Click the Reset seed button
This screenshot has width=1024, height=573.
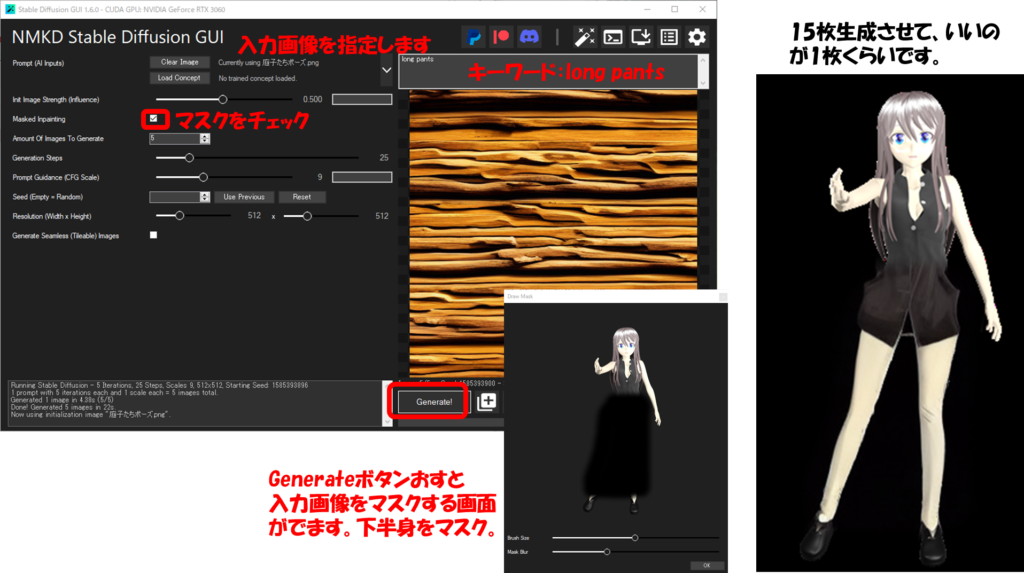coord(302,197)
